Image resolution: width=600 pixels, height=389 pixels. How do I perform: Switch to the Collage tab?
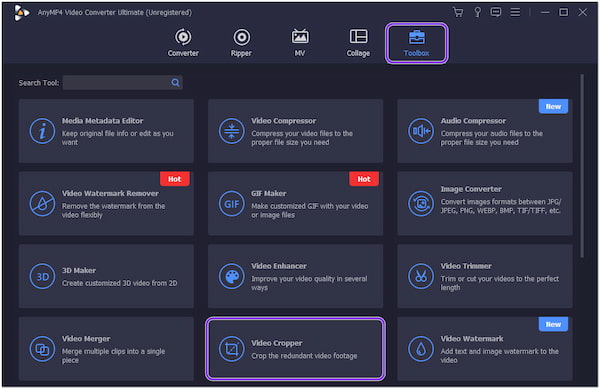358,43
